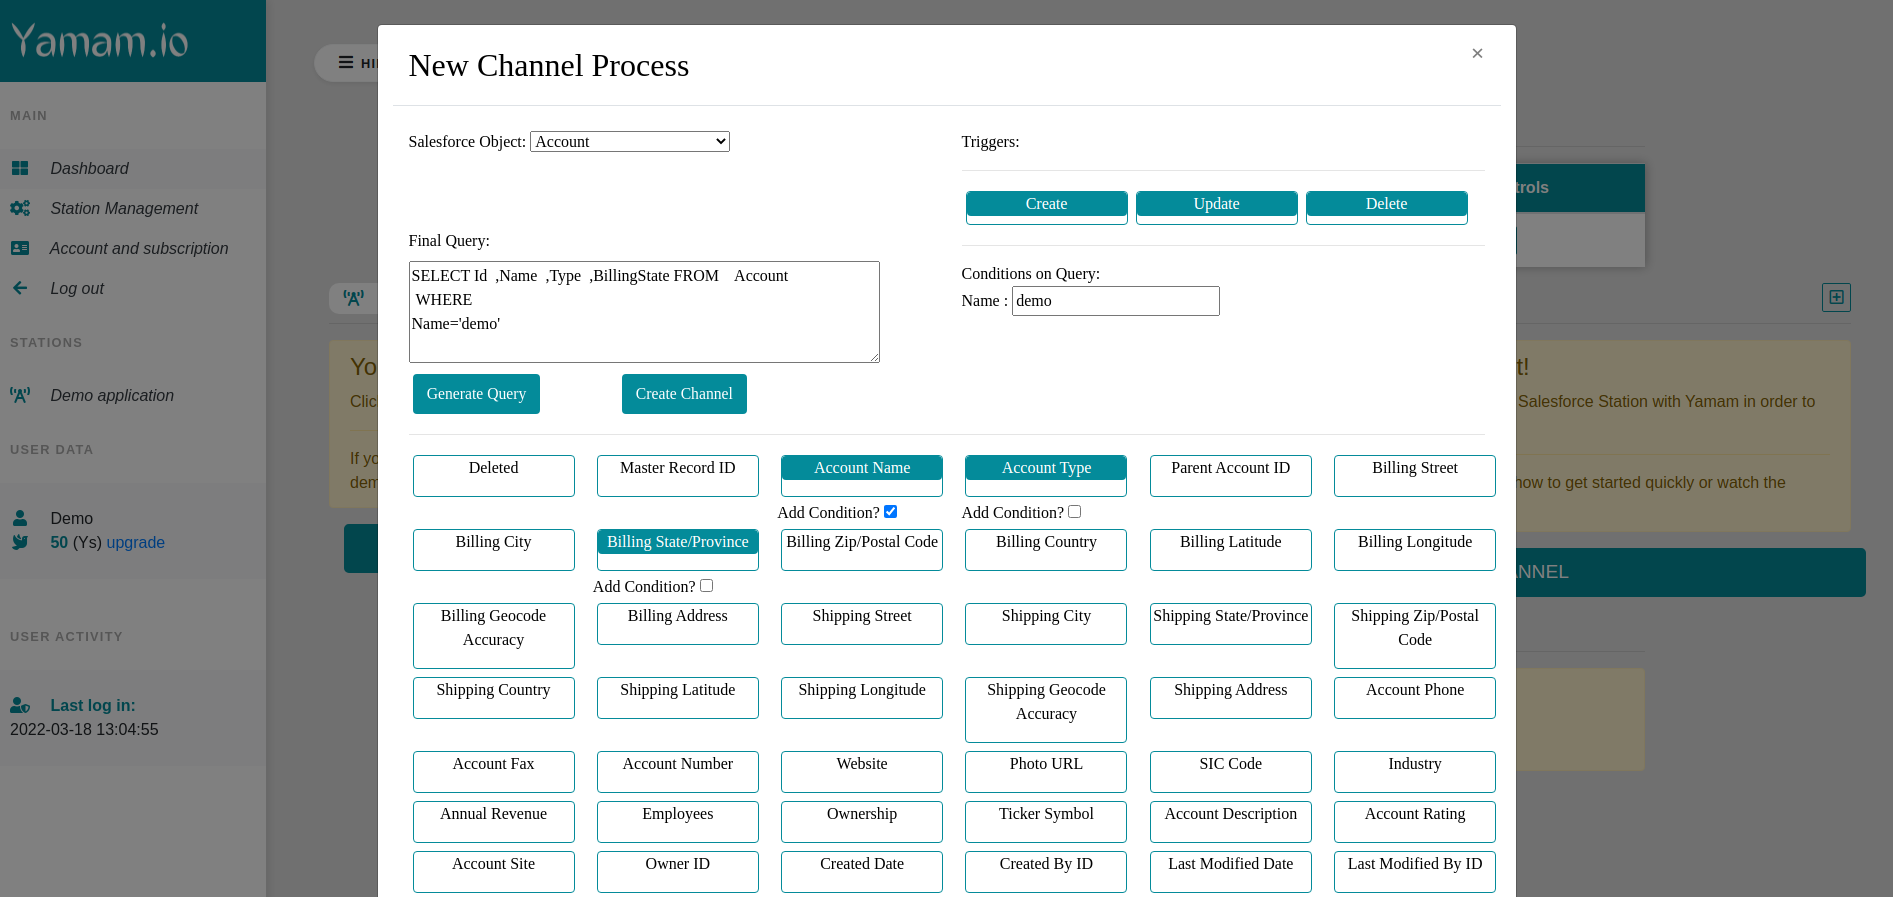This screenshot has height=897, width=1893.
Task: Click the Station Management gears icon
Action: 20,208
